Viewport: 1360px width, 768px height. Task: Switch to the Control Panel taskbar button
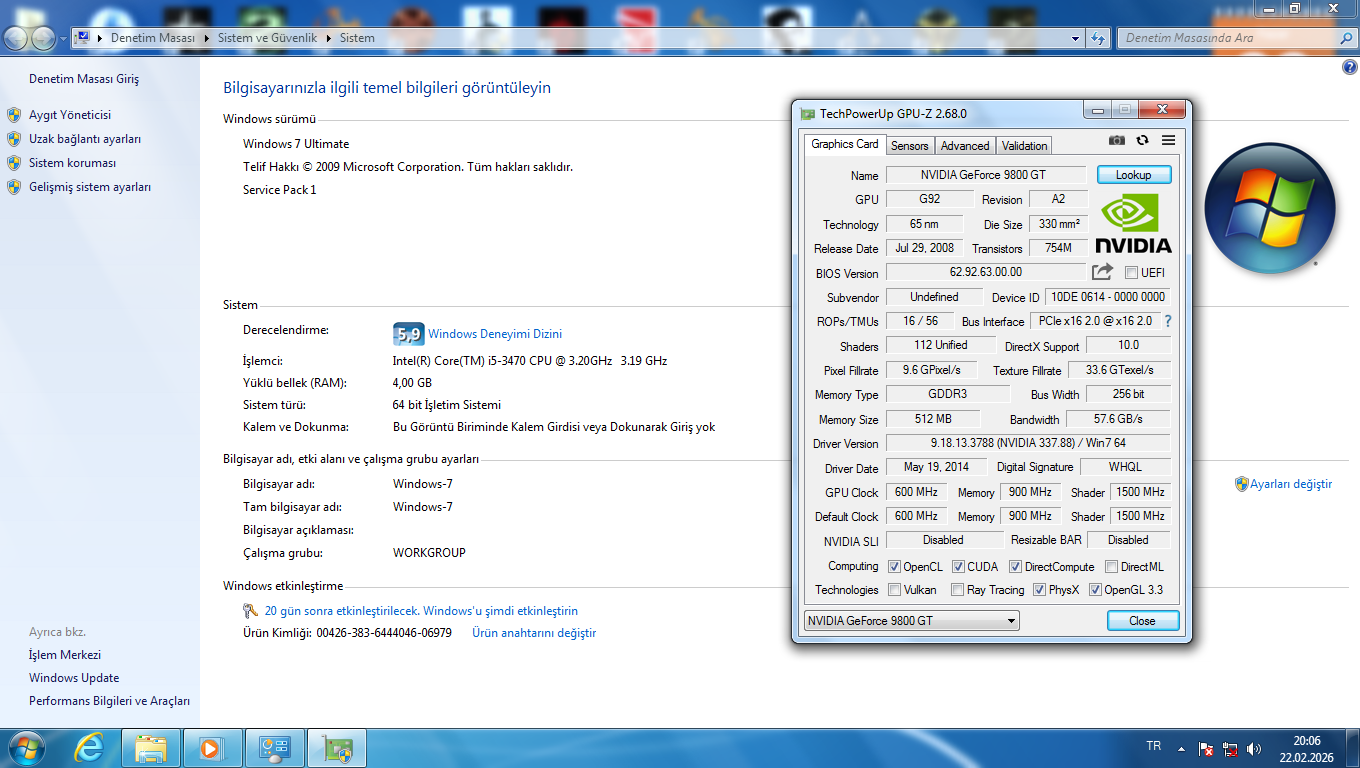[x=273, y=748]
